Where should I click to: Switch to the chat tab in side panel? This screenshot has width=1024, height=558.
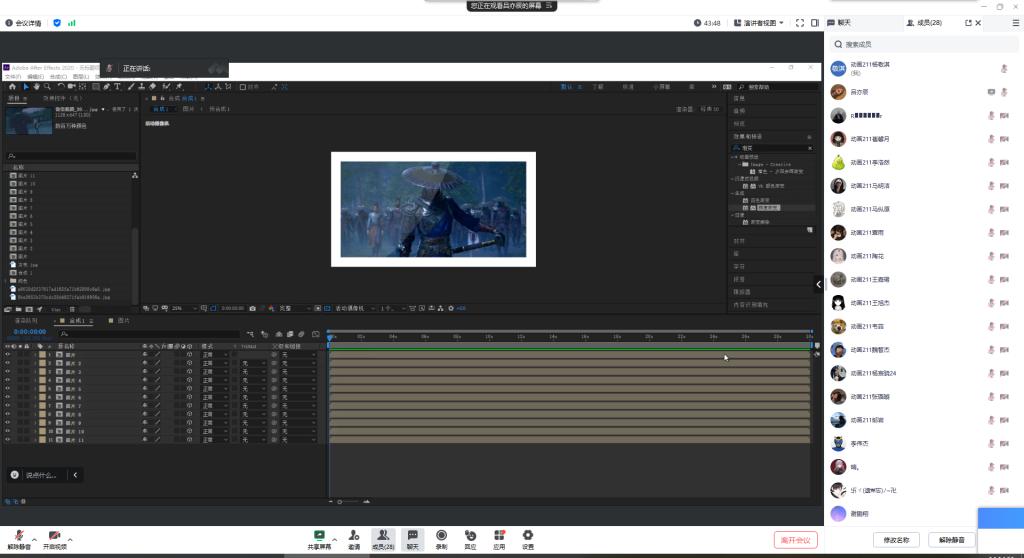point(845,22)
